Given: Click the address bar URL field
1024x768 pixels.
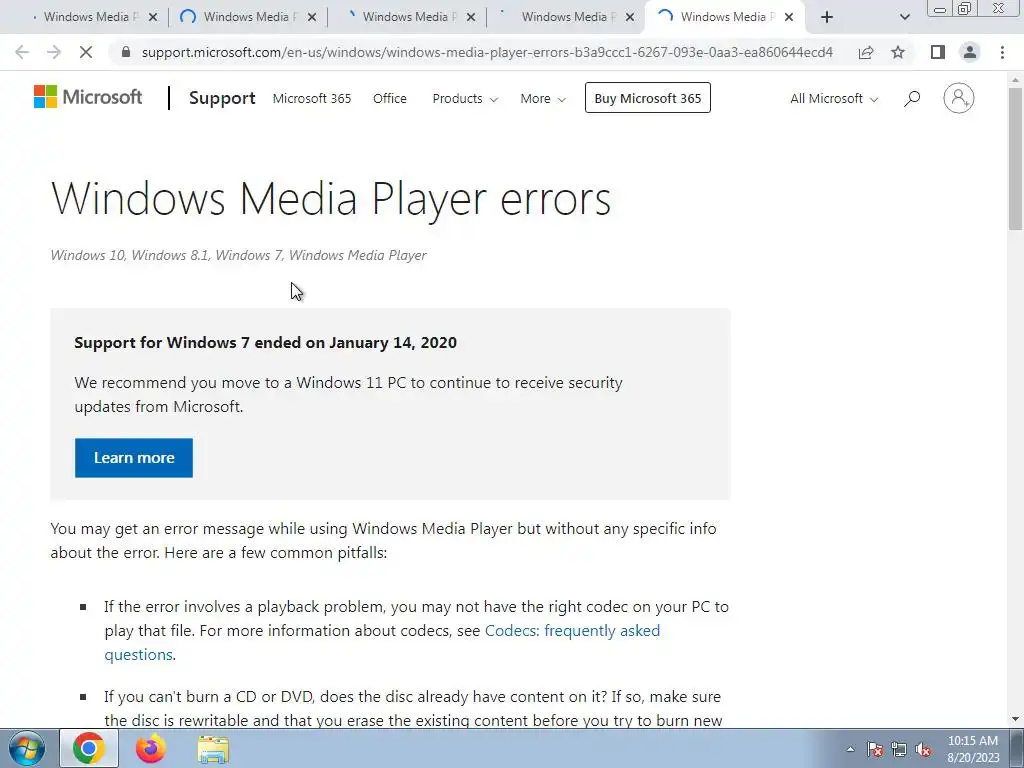Looking at the screenshot, I should coord(487,52).
